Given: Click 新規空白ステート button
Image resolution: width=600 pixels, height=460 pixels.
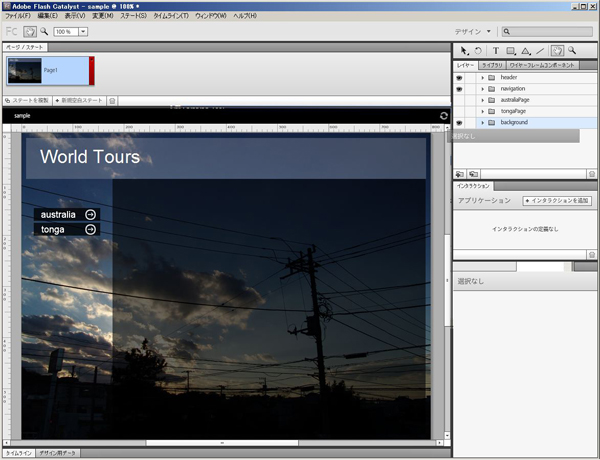Looking at the screenshot, I should 79,101.
